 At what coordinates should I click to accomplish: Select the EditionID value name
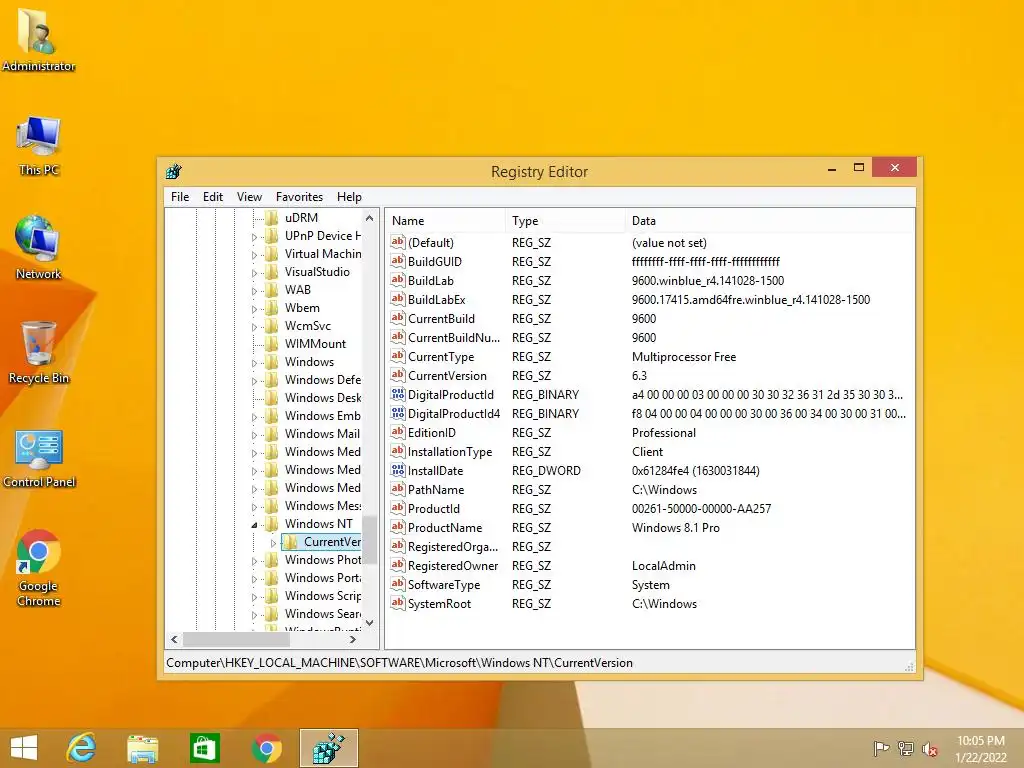(x=432, y=432)
